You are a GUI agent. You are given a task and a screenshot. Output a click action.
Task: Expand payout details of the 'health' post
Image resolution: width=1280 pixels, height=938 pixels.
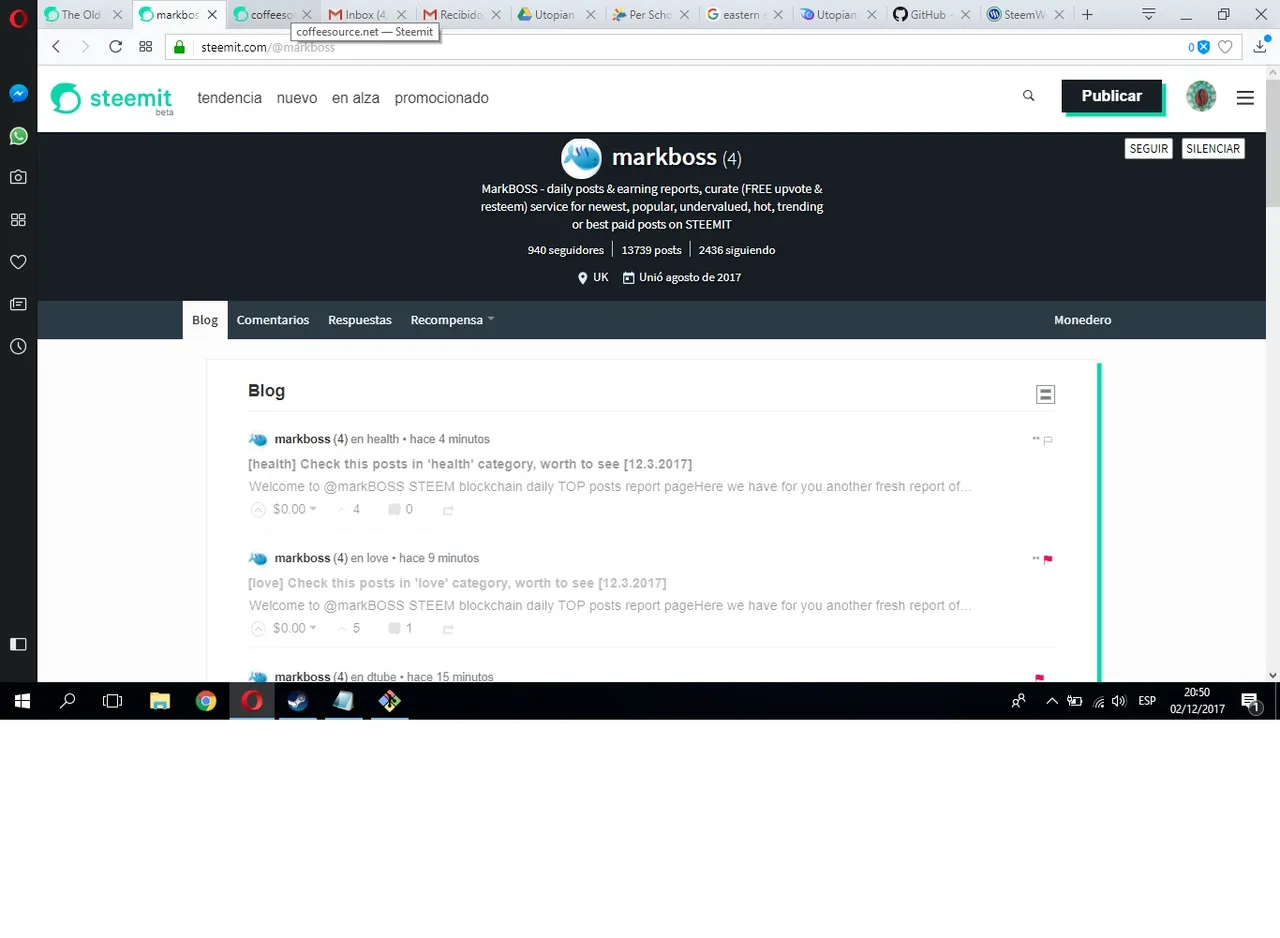click(x=295, y=509)
